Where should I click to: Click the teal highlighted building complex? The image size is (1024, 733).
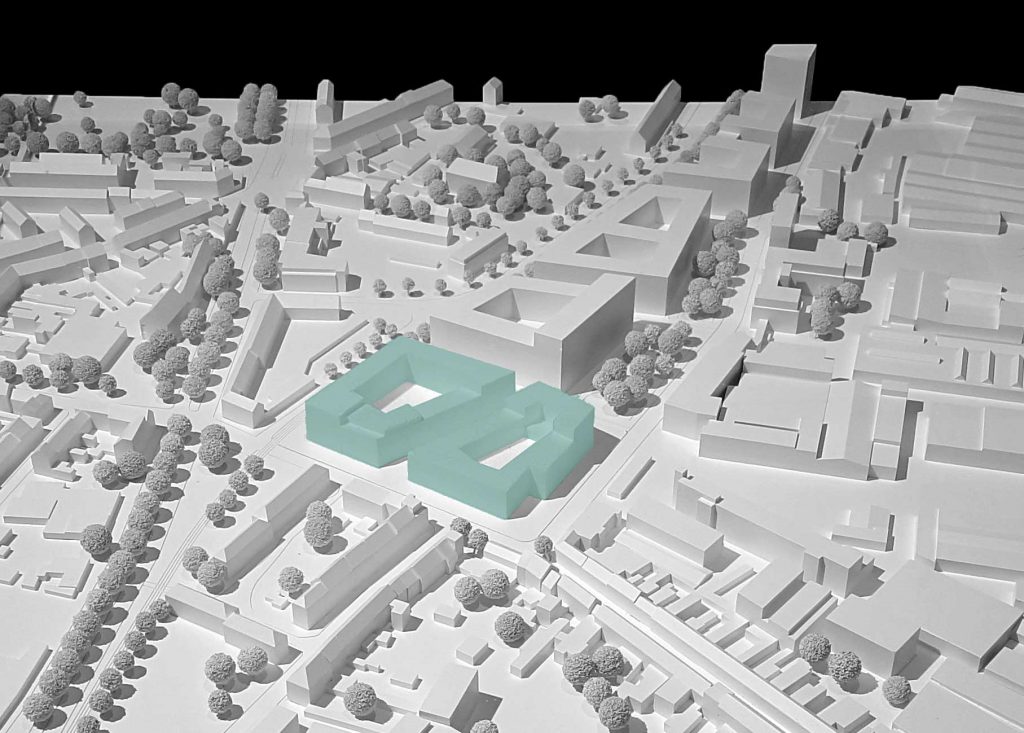pyautogui.click(x=450, y=427)
